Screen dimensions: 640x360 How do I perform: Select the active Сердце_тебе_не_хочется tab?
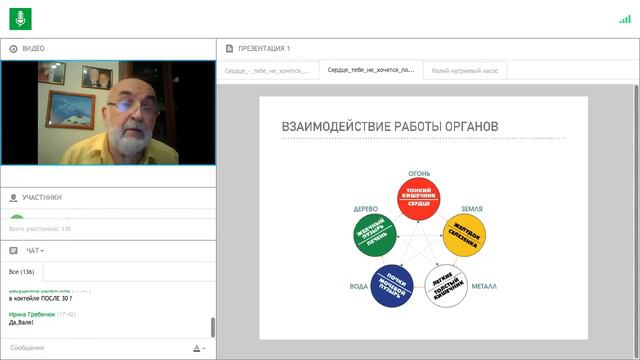371,70
